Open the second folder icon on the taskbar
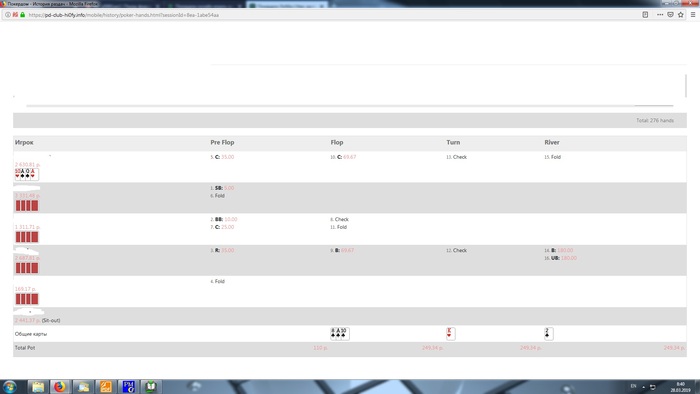The width and height of the screenshot is (700, 394). [x=83, y=386]
